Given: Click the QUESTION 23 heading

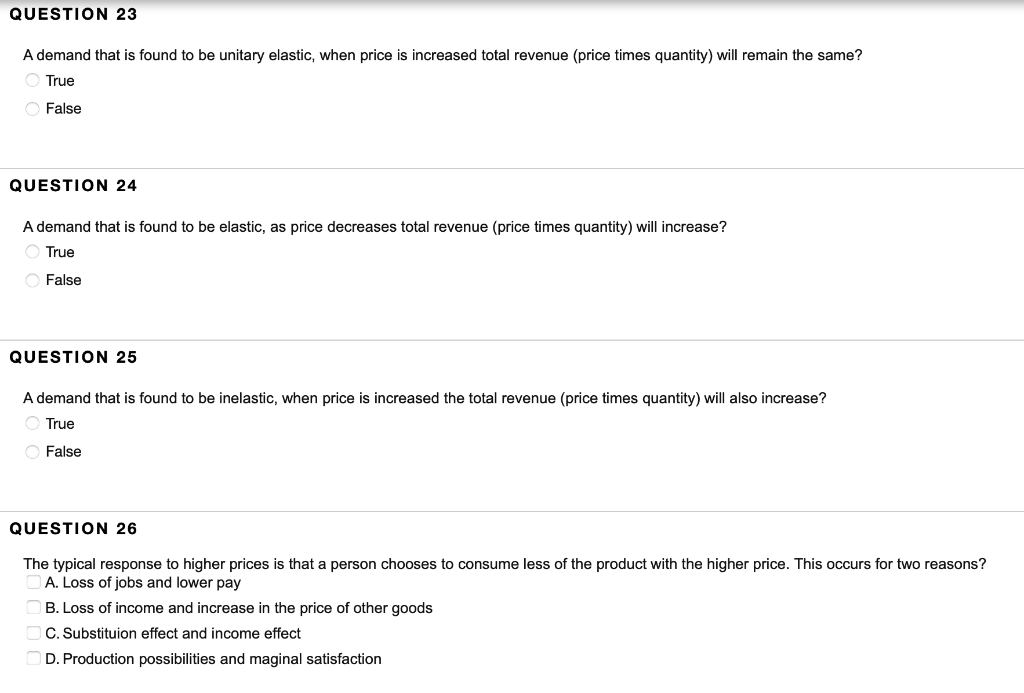Looking at the screenshot, I should pos(73,14).
